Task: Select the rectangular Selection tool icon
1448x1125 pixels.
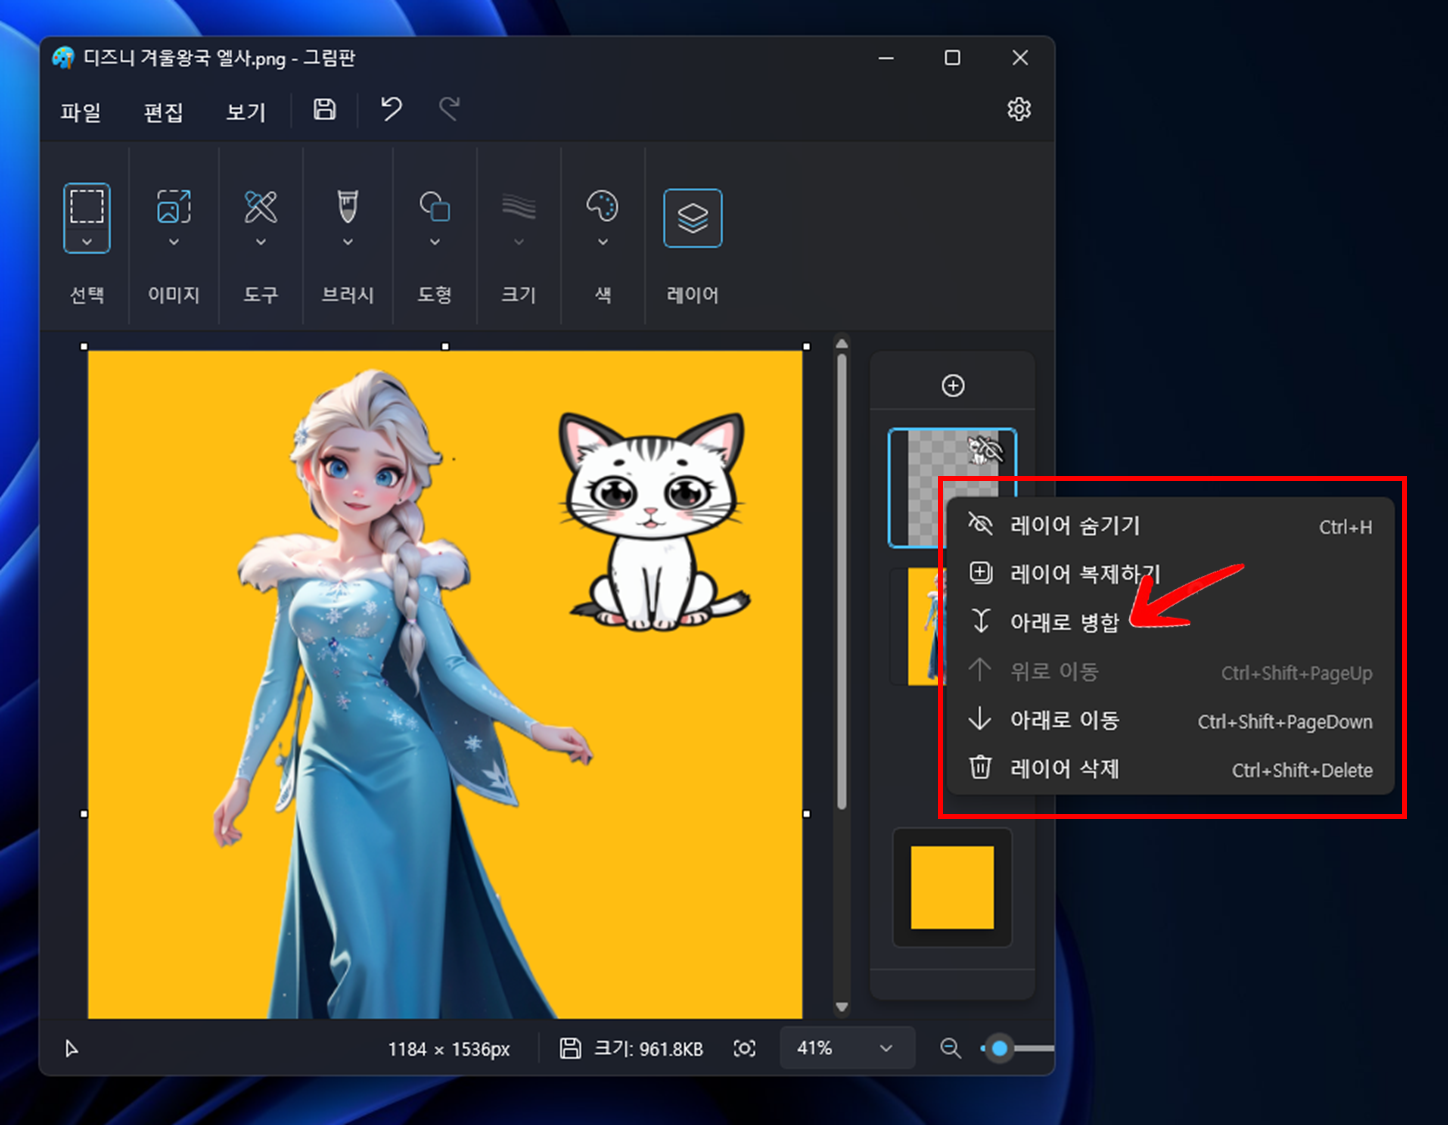Action: pyautogui.click(x=87, y=206)
